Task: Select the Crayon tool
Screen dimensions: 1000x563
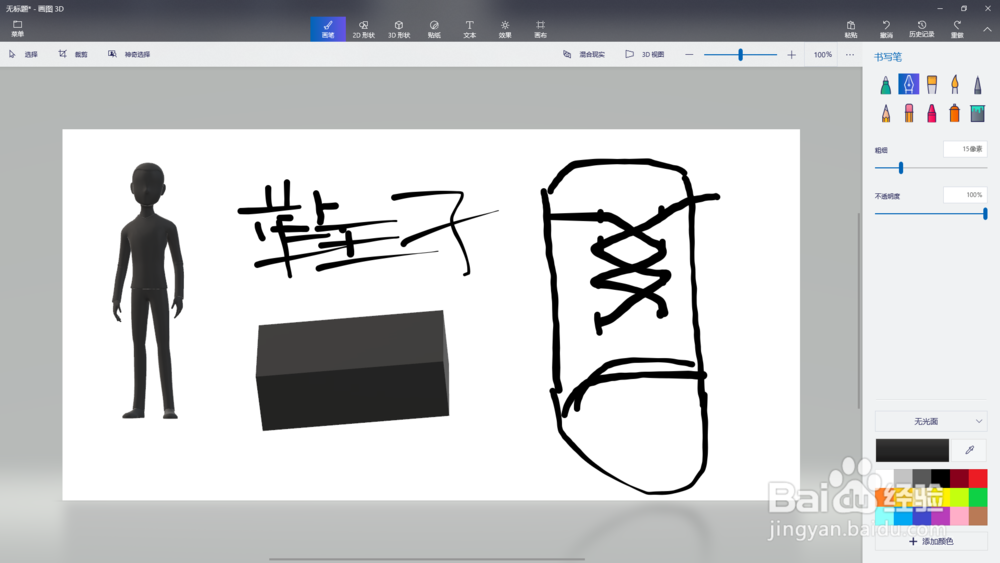Action: [932, 113]
